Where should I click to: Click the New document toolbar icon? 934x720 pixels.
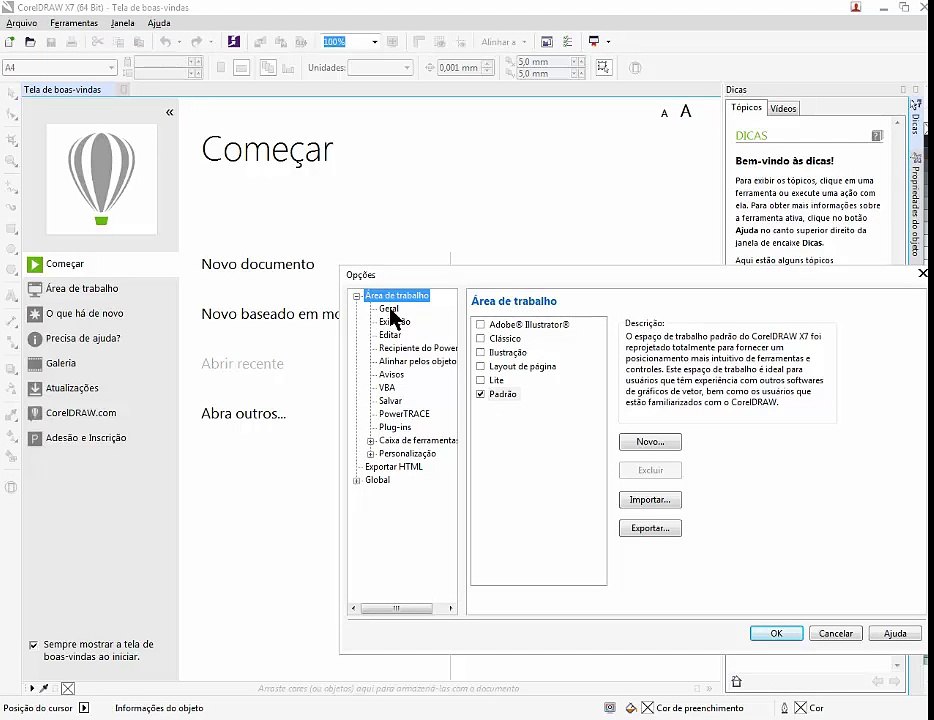[x=10, y=42]
